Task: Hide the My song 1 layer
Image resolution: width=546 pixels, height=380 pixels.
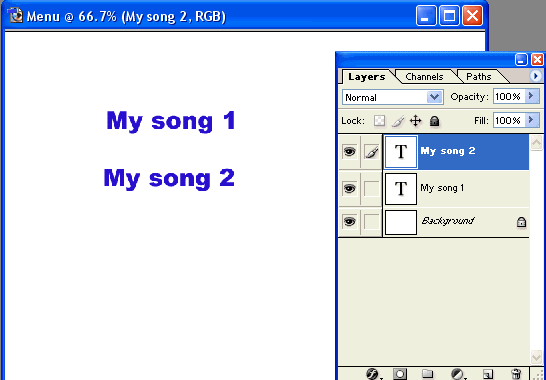Action: [349, 188]
